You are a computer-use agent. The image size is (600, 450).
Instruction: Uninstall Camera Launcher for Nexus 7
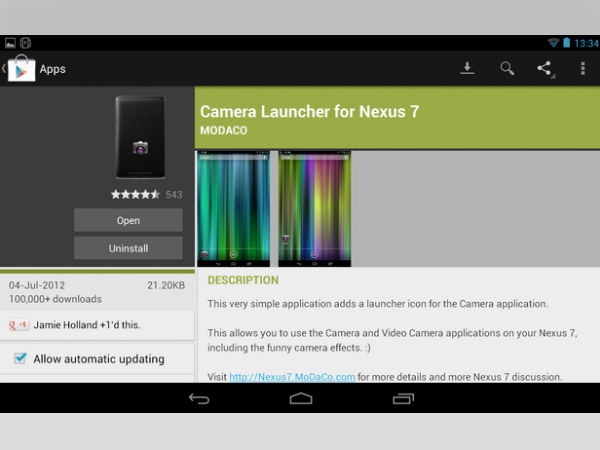128,248
